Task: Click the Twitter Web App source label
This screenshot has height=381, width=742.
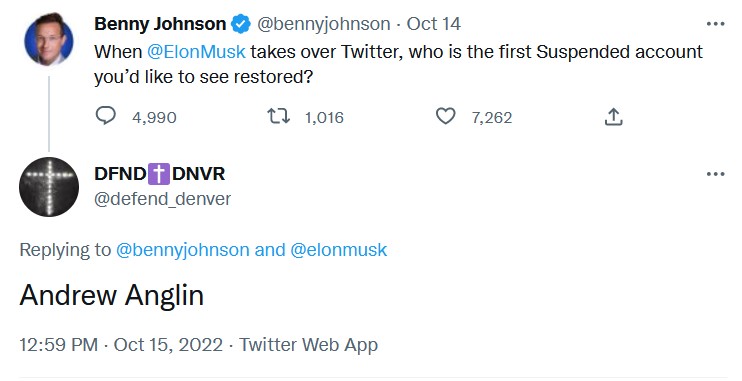Action: click(308, 345)
